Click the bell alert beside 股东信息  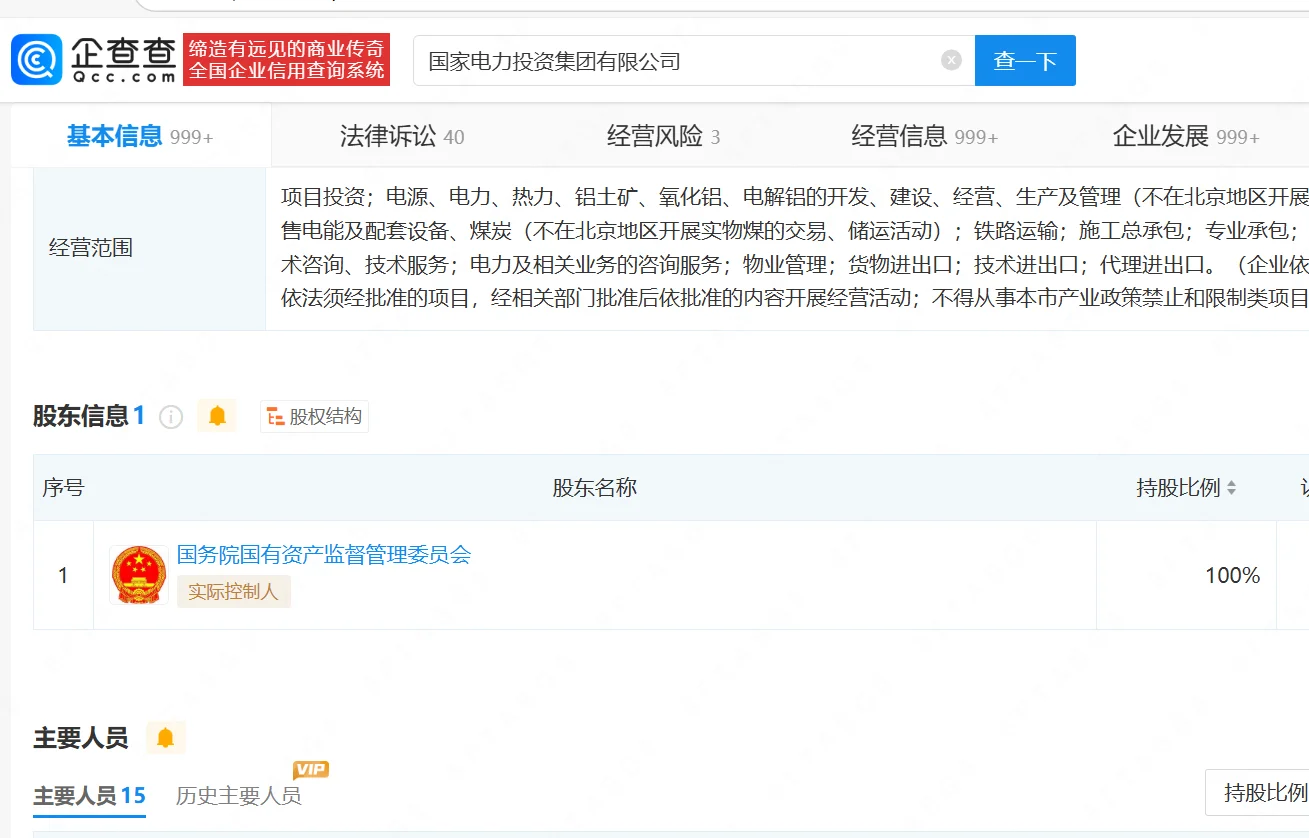point(217,416)
